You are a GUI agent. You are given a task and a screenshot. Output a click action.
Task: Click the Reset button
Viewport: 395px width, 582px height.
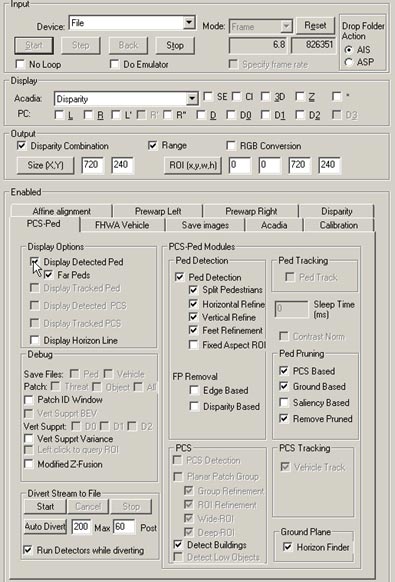[316, 26]
